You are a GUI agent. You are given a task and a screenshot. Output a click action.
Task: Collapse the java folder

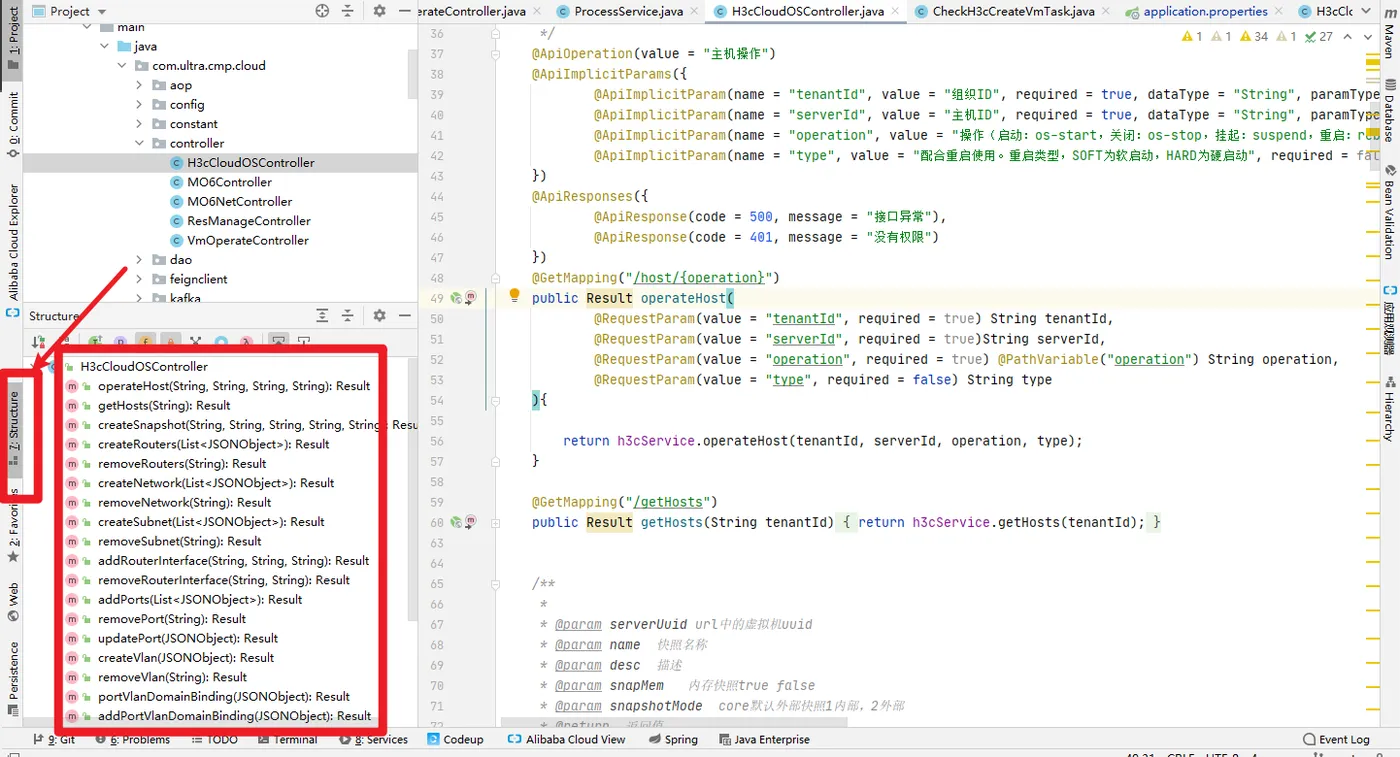tap(105, 46)
